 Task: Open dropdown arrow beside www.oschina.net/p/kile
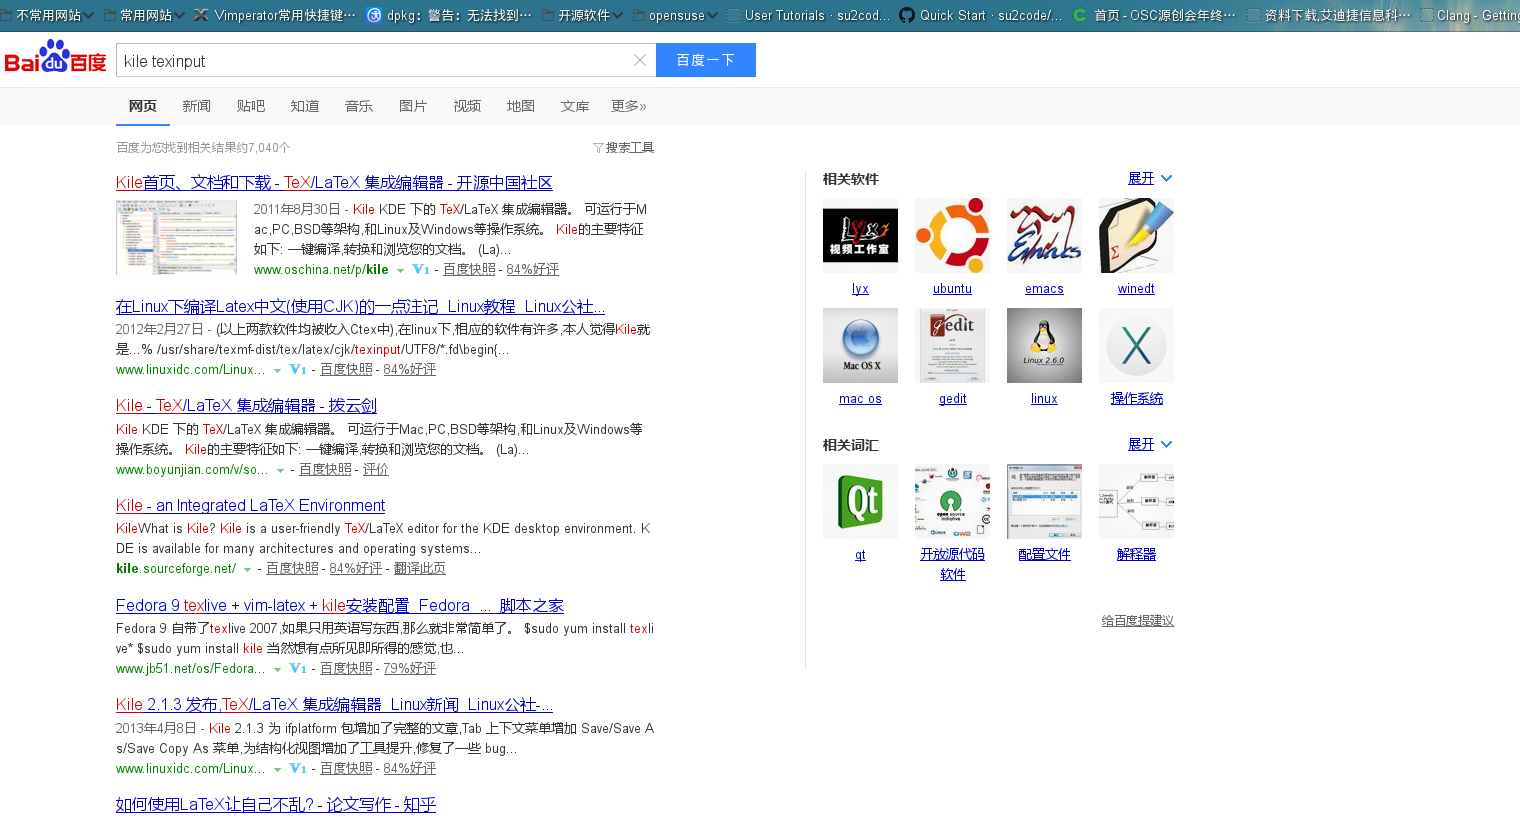400,271
